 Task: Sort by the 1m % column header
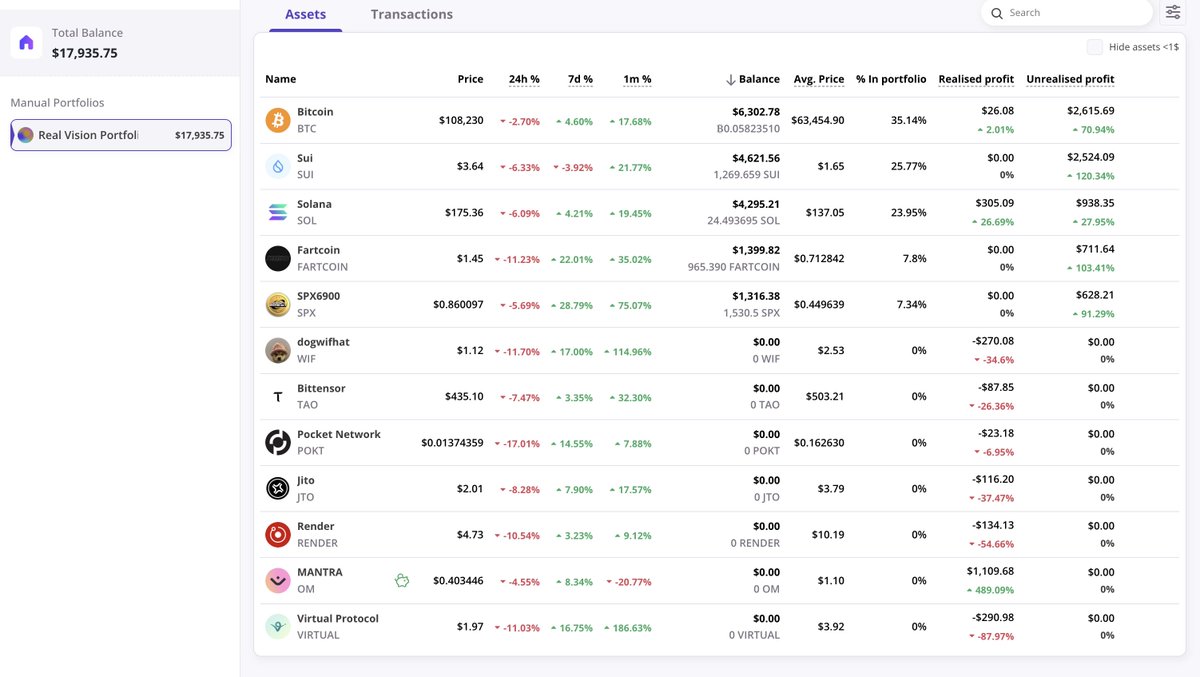click(637, 79)
